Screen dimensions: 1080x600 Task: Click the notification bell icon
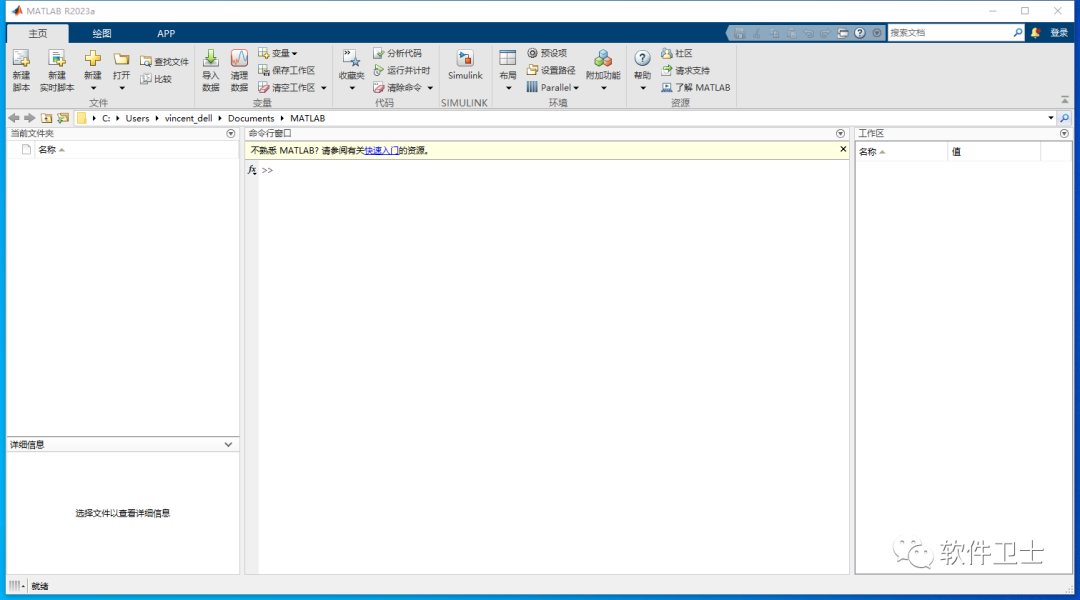(x=1036, y=32)
